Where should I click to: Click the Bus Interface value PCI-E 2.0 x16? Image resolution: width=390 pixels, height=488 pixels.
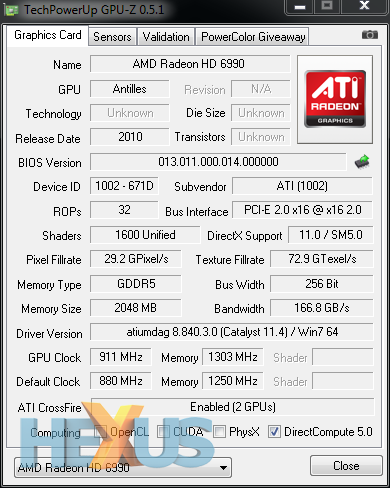click(x=302, y=210)
